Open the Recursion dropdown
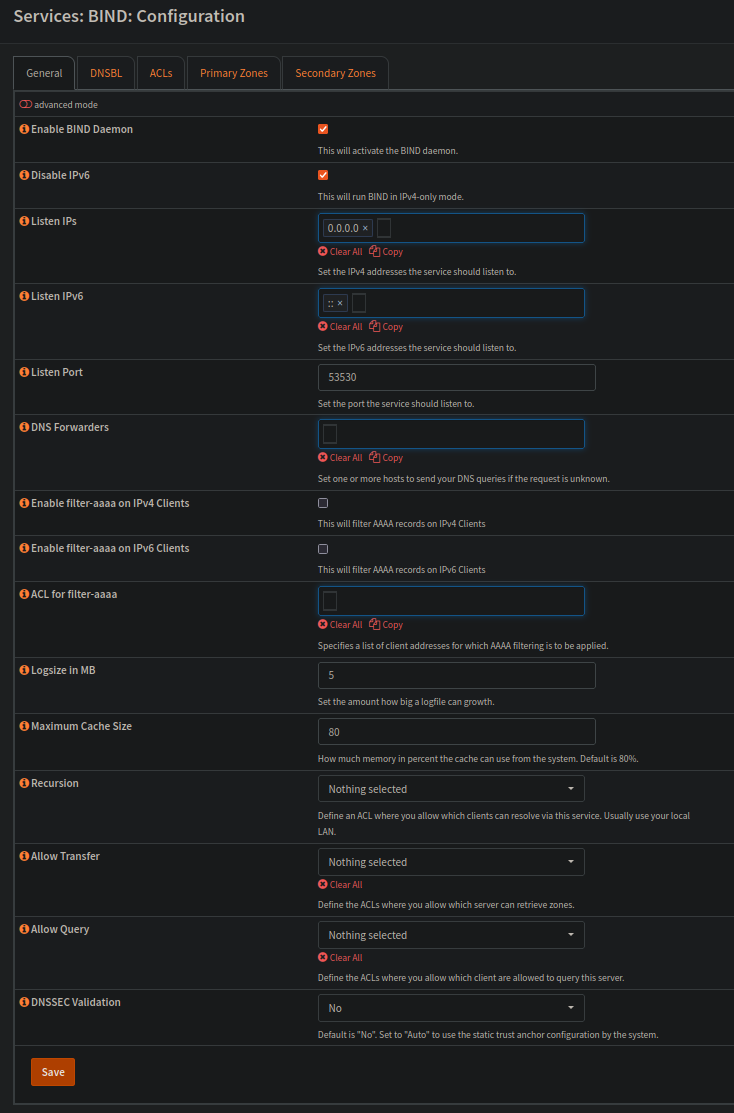The height and width of the screenshot is (1113, 734). (x=451, y=789)
